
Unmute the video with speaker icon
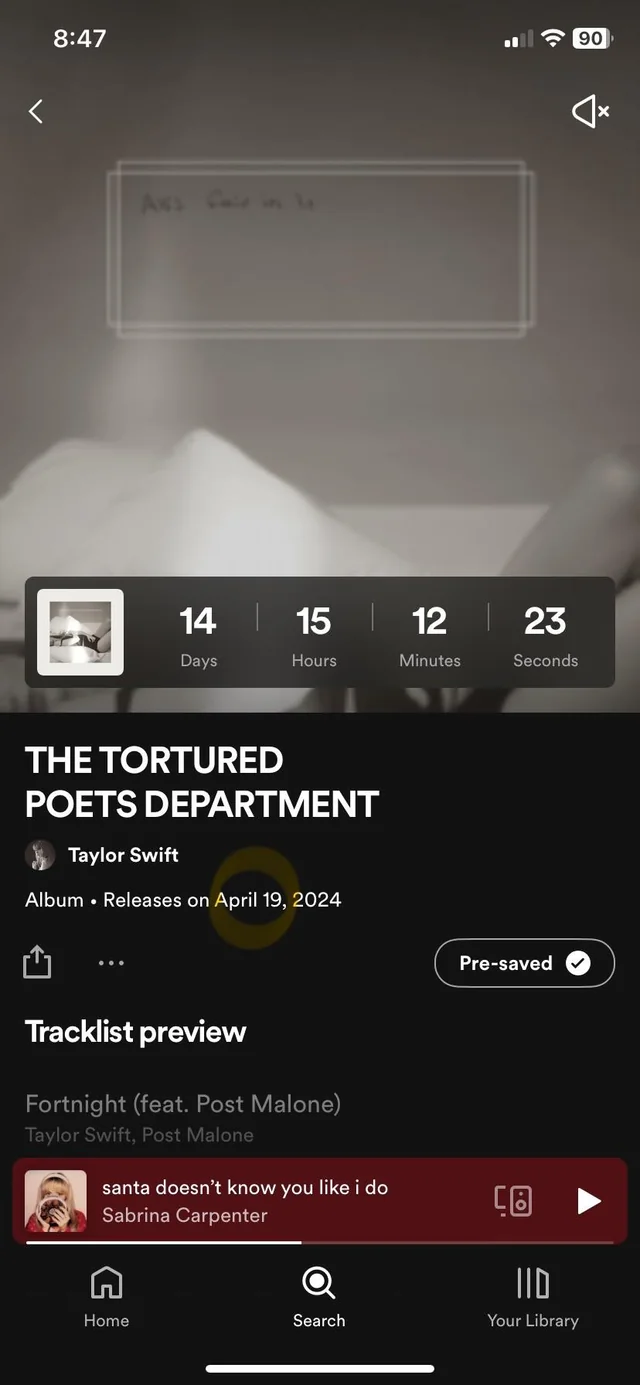coord(590,111)
